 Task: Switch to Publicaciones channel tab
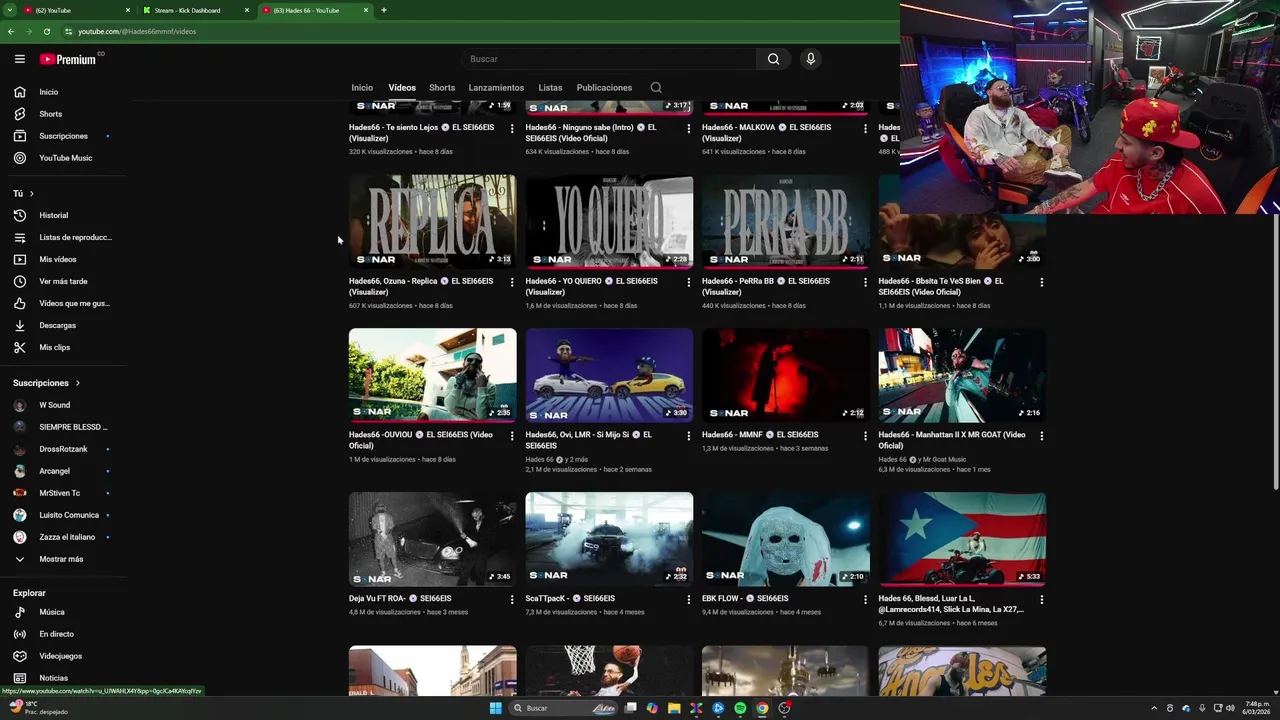coord(604,88)
